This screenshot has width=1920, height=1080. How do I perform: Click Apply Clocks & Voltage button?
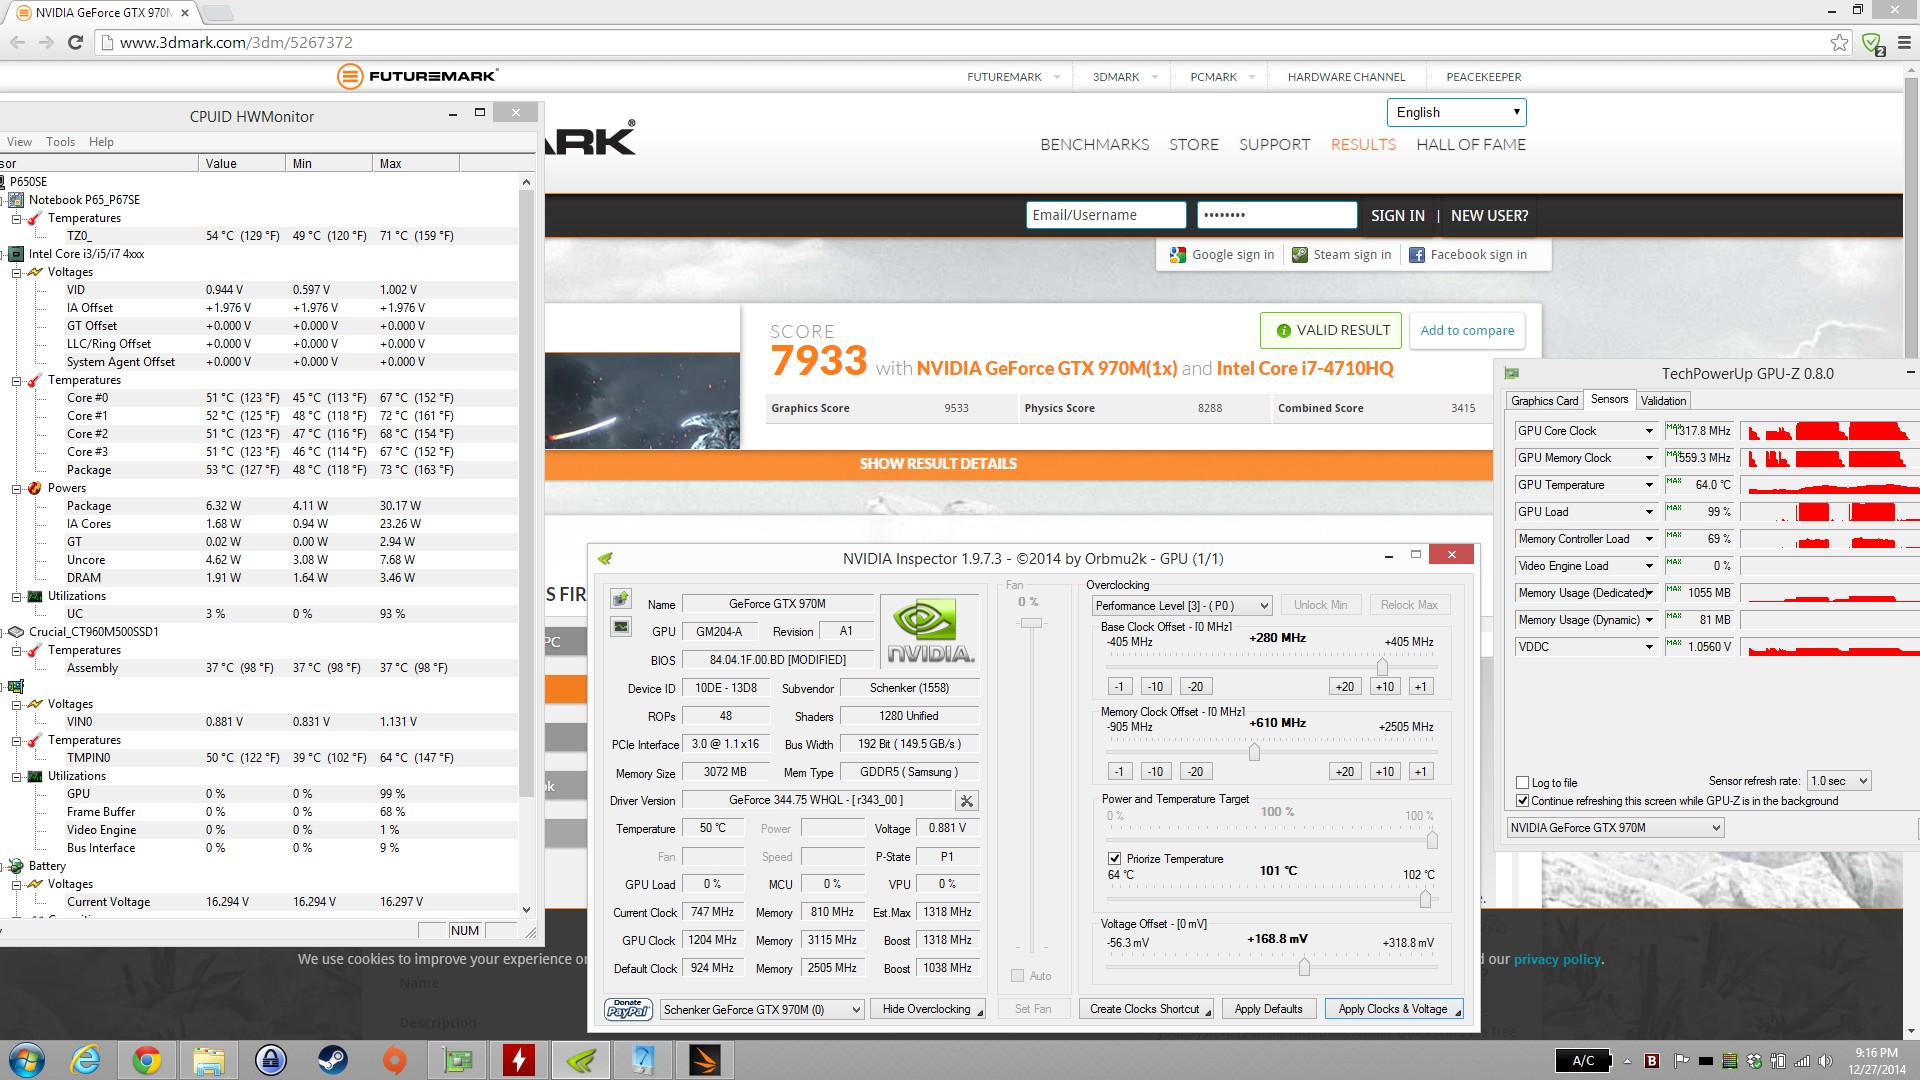tap(1393, 1010)
